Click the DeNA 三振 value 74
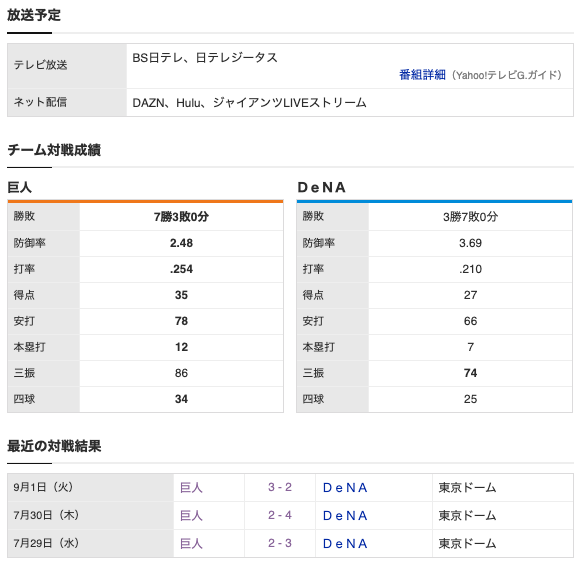 (x=470, y=373)
